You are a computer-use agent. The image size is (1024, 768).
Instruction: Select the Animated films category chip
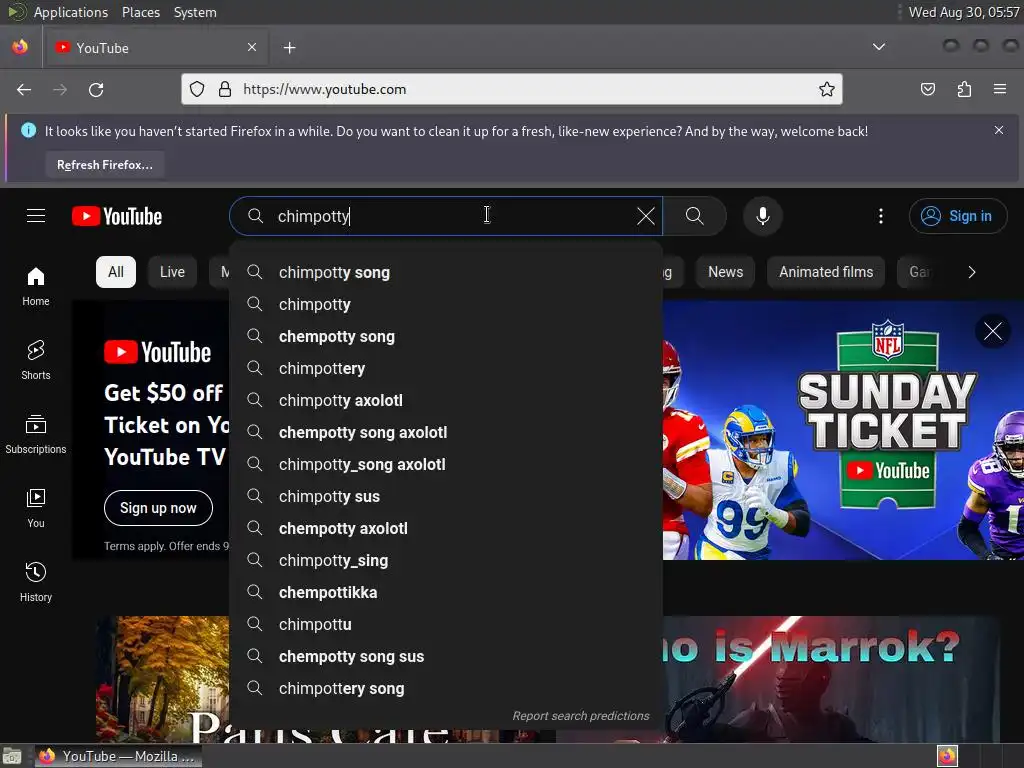825,272
